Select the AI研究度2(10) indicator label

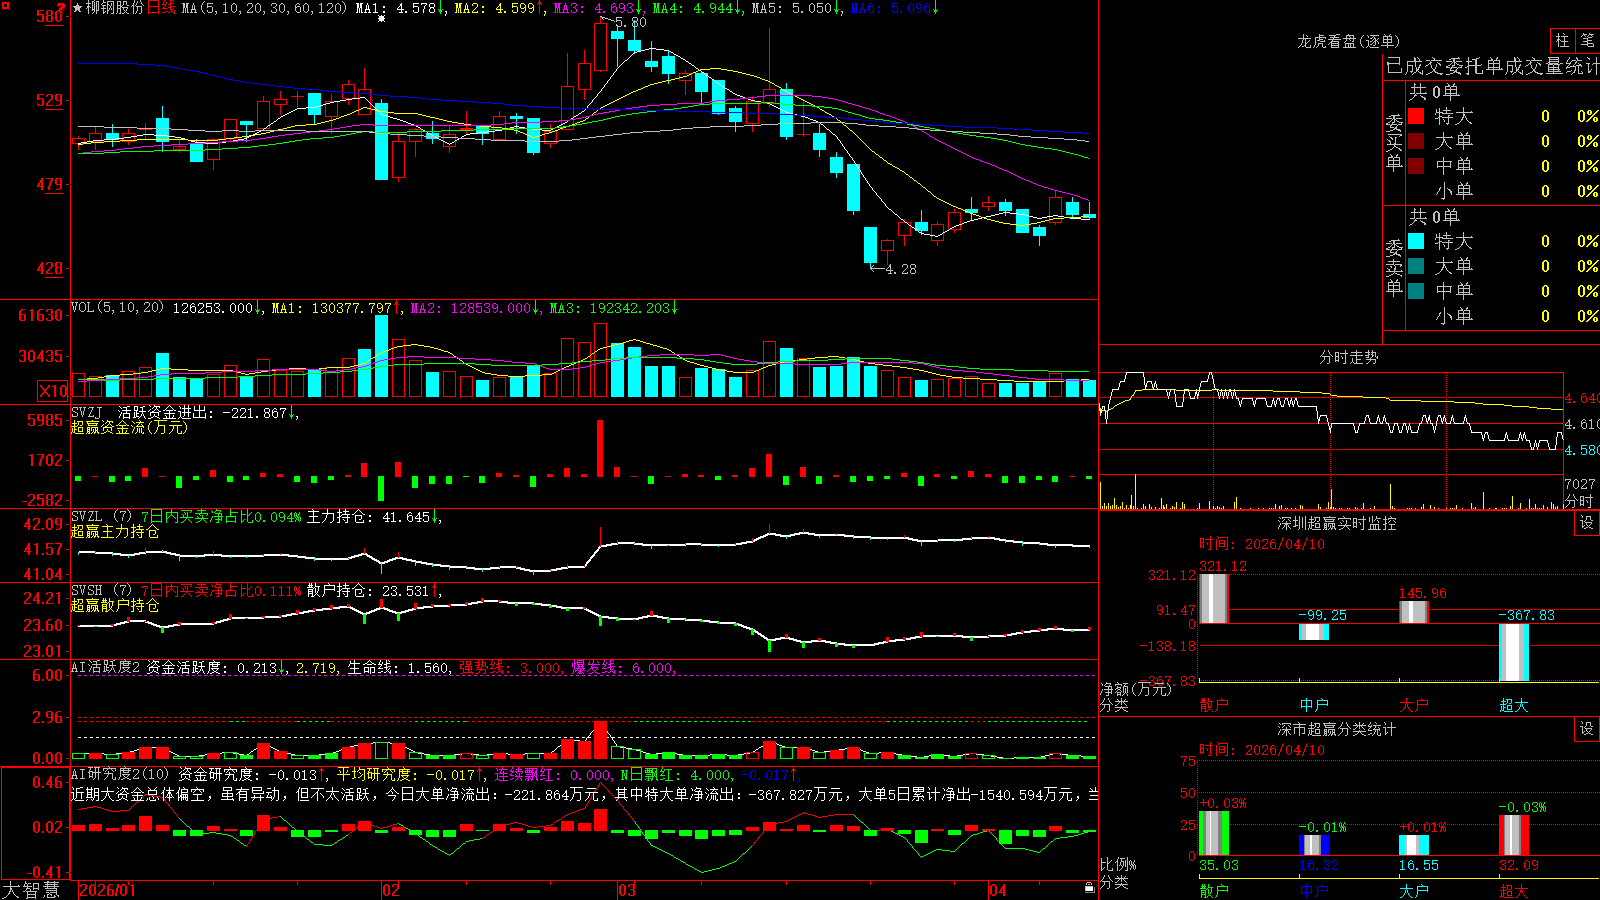coord(120,774)
